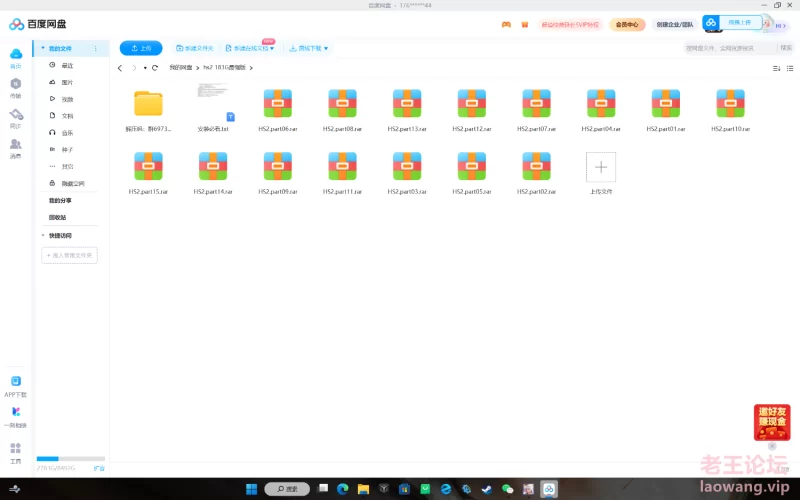Collapse the Quick Access (快捷访问) section

tap(43, 235)
